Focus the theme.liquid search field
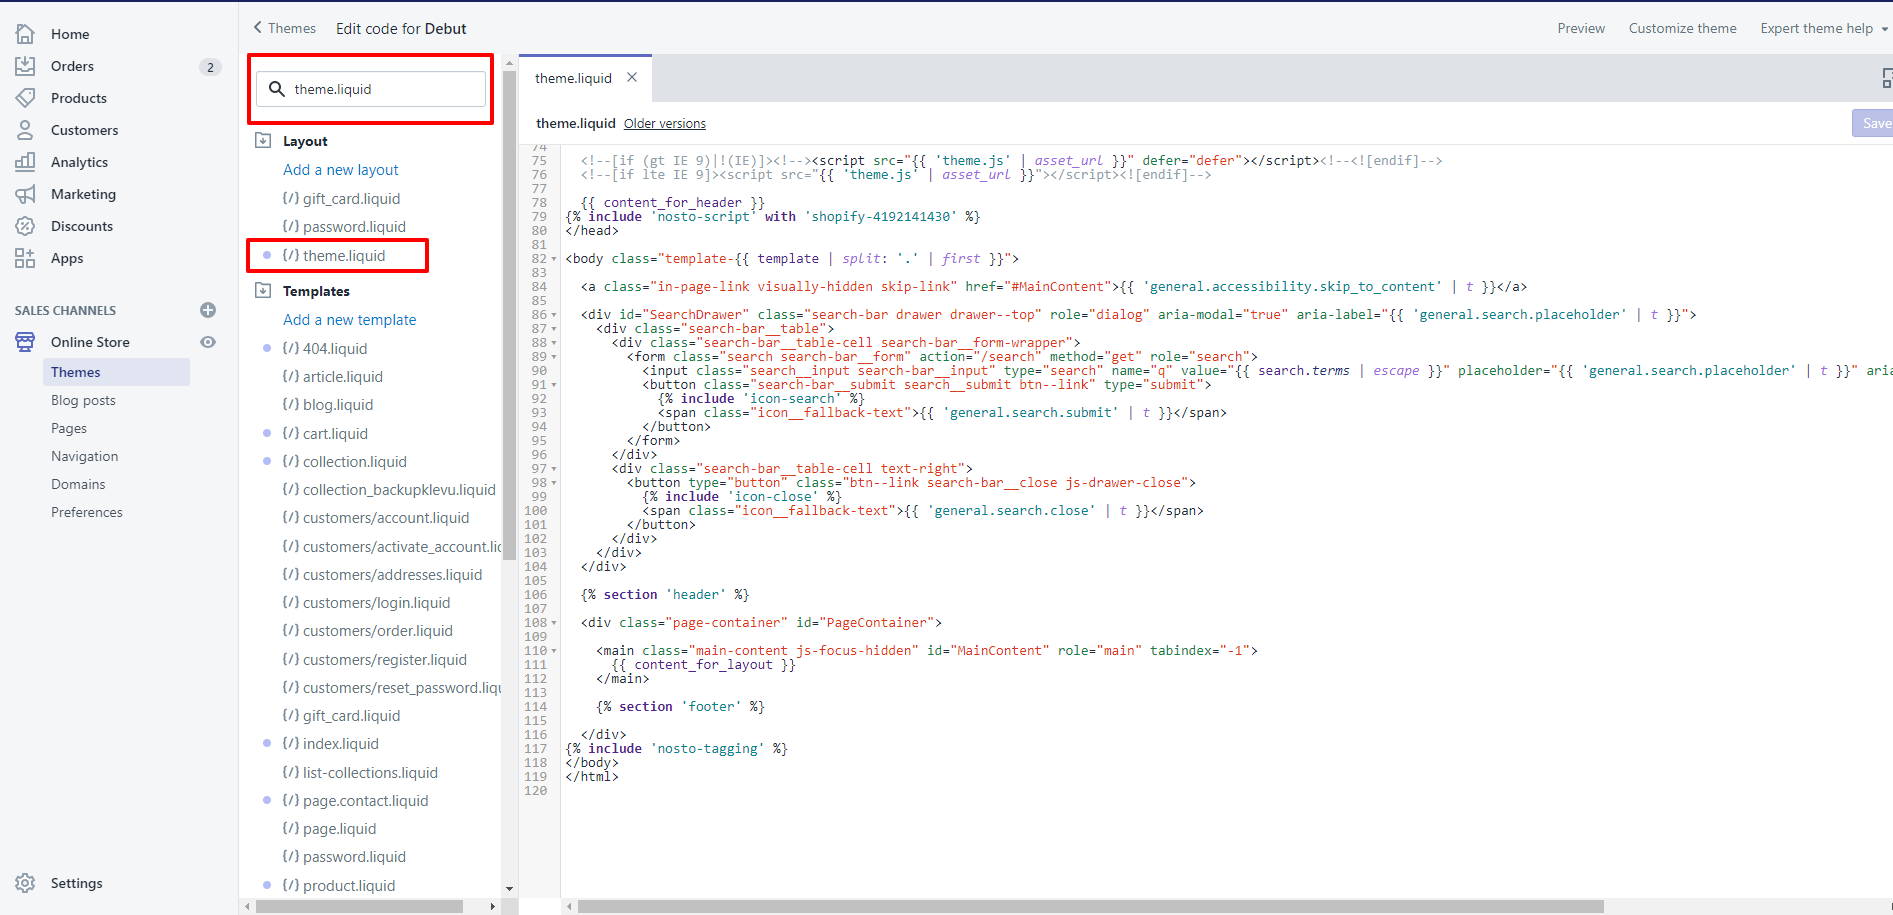1893x915 pixels. tap(371, 89)
